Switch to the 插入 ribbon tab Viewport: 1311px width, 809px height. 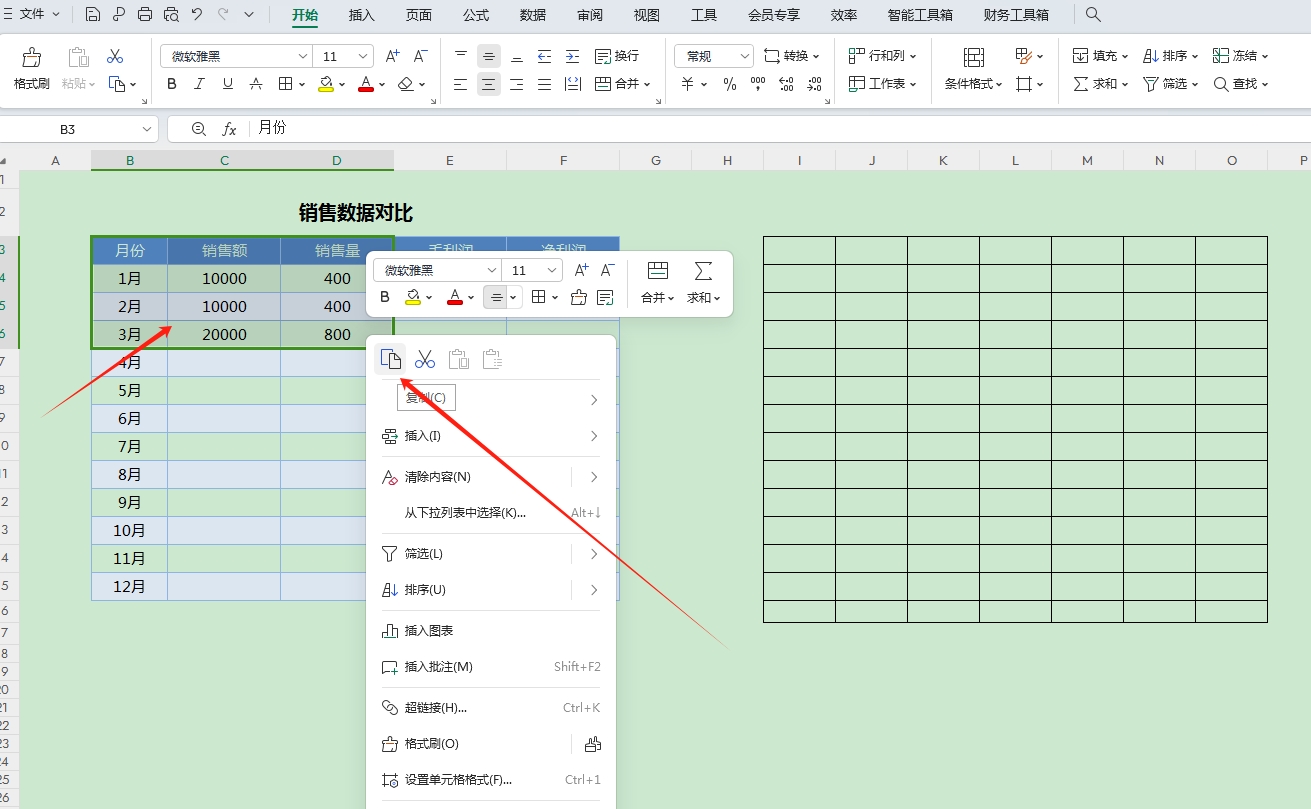click(x=362, y=15)
